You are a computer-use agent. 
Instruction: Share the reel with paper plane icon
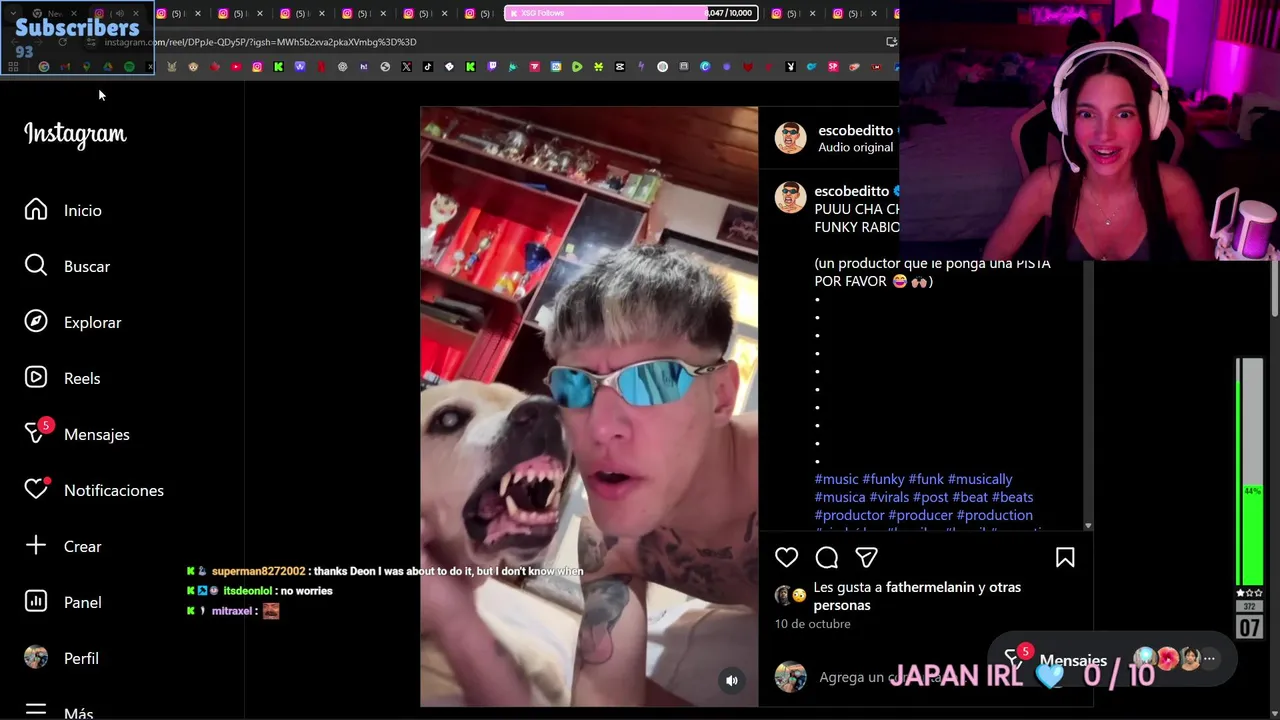(x=867, y=558)
